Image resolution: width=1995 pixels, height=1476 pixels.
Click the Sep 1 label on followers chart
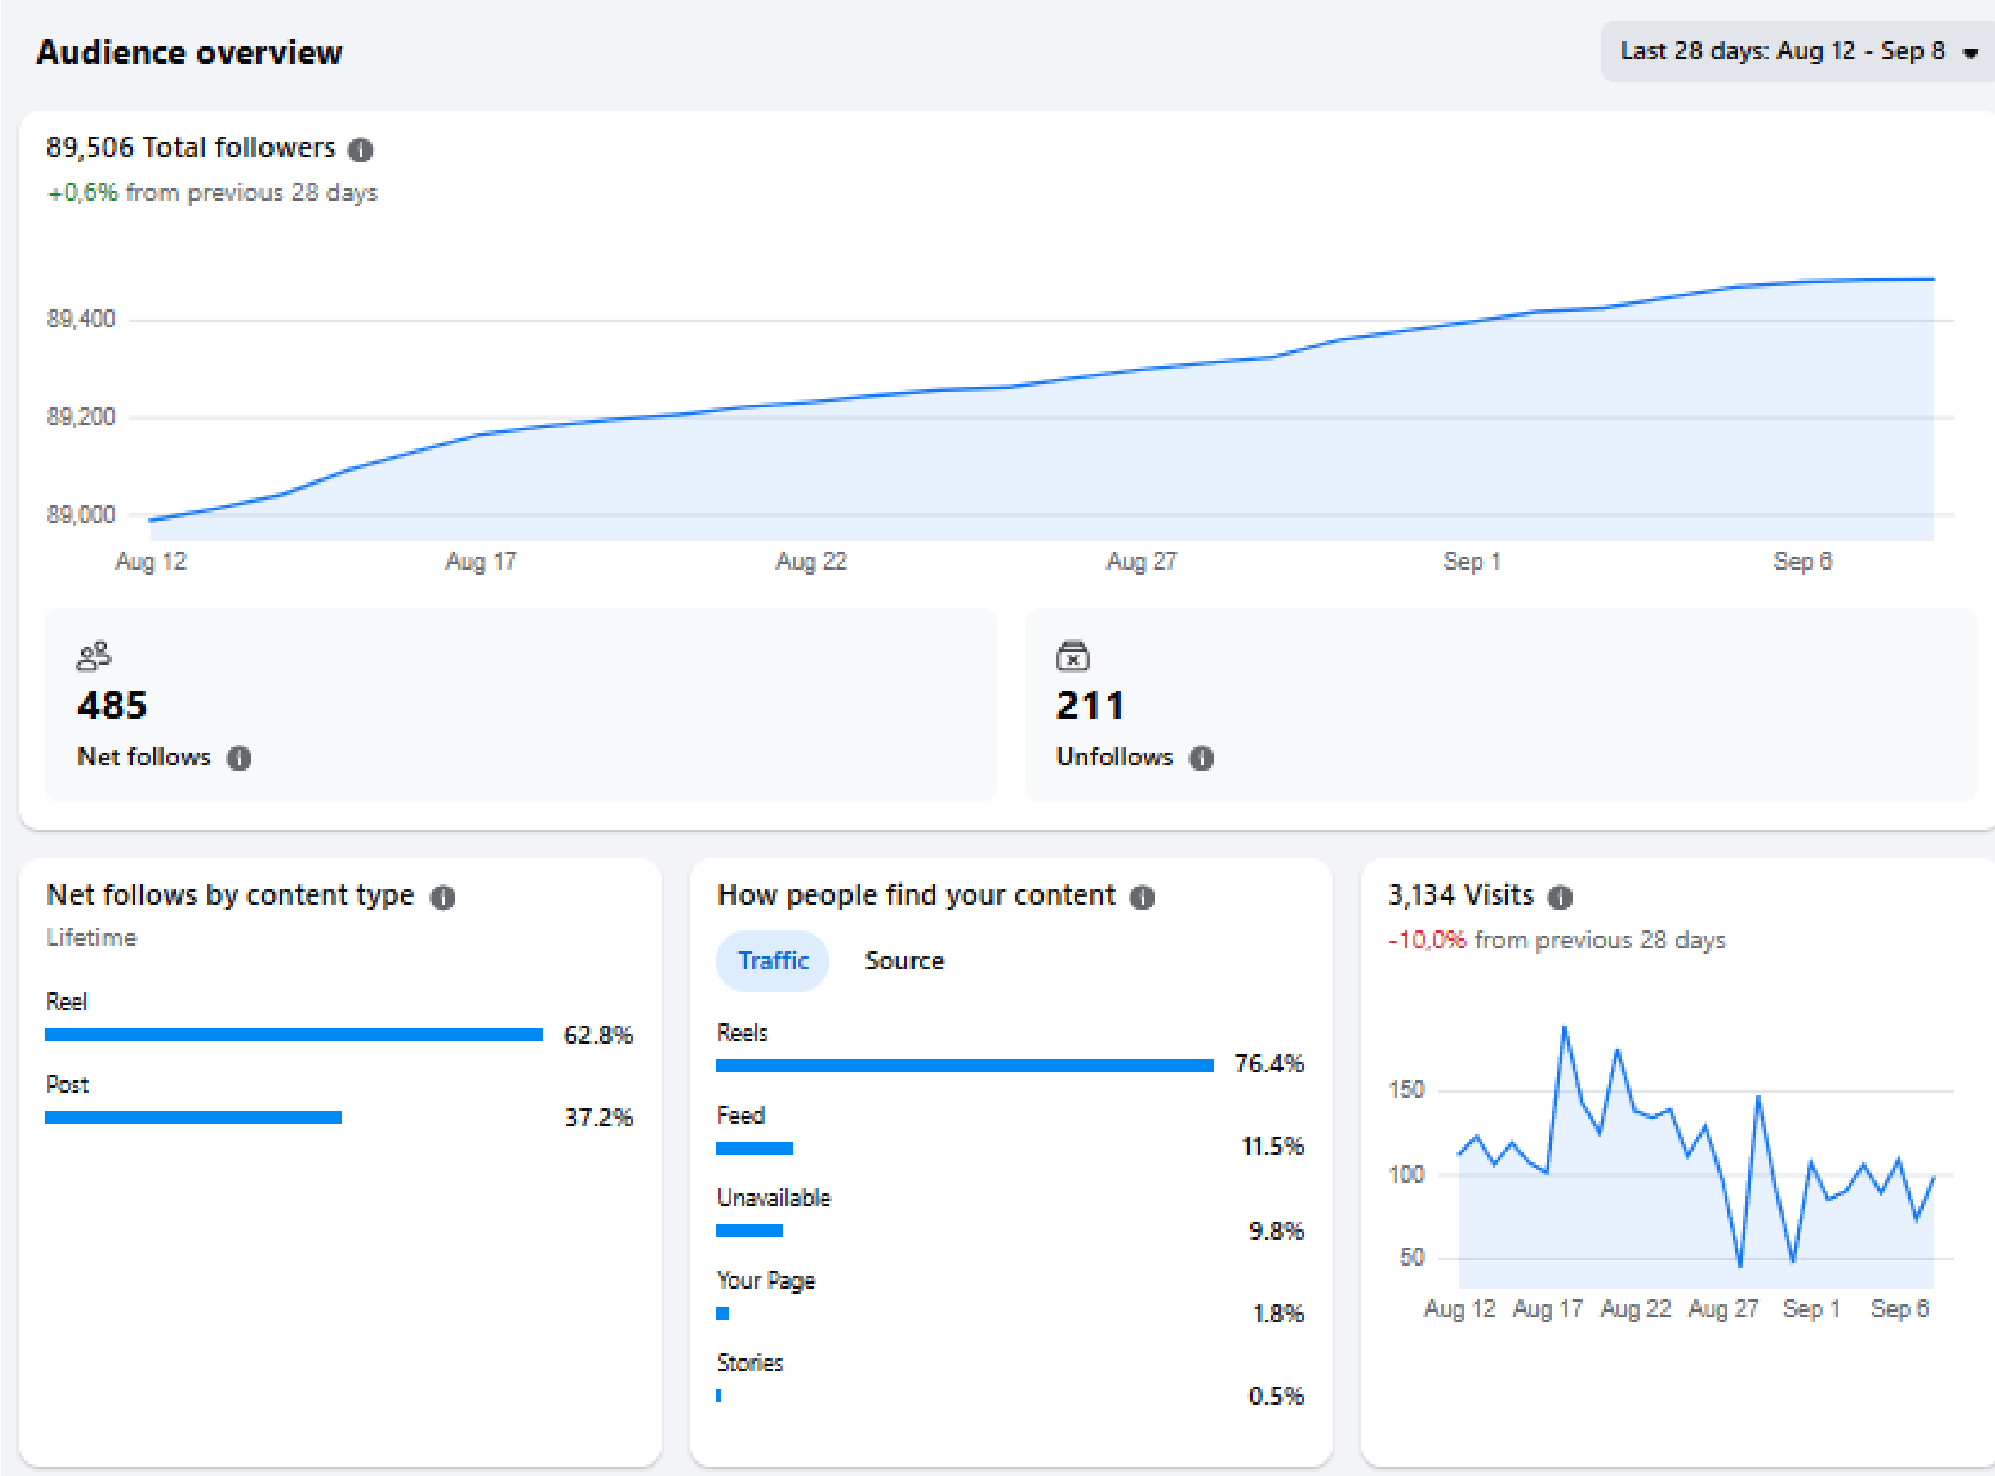1471,562
